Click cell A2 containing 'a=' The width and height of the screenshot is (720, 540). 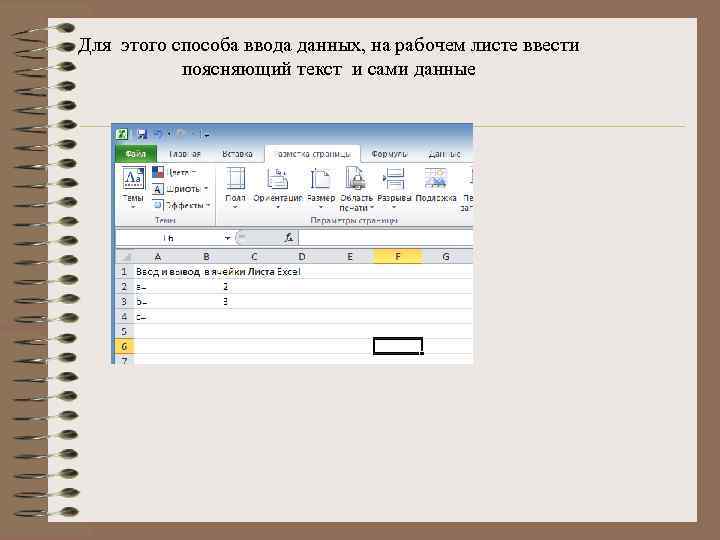coord(158,287)
